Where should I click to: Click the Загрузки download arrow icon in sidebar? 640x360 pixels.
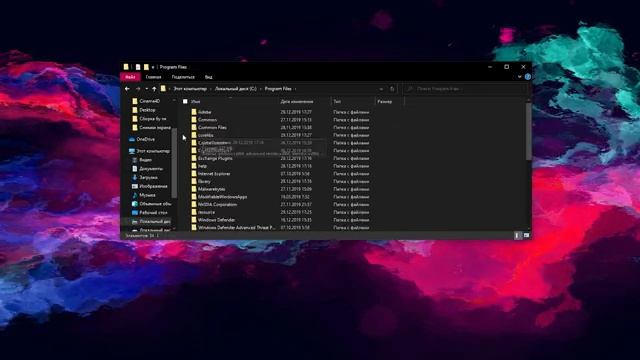coord(135,178)
